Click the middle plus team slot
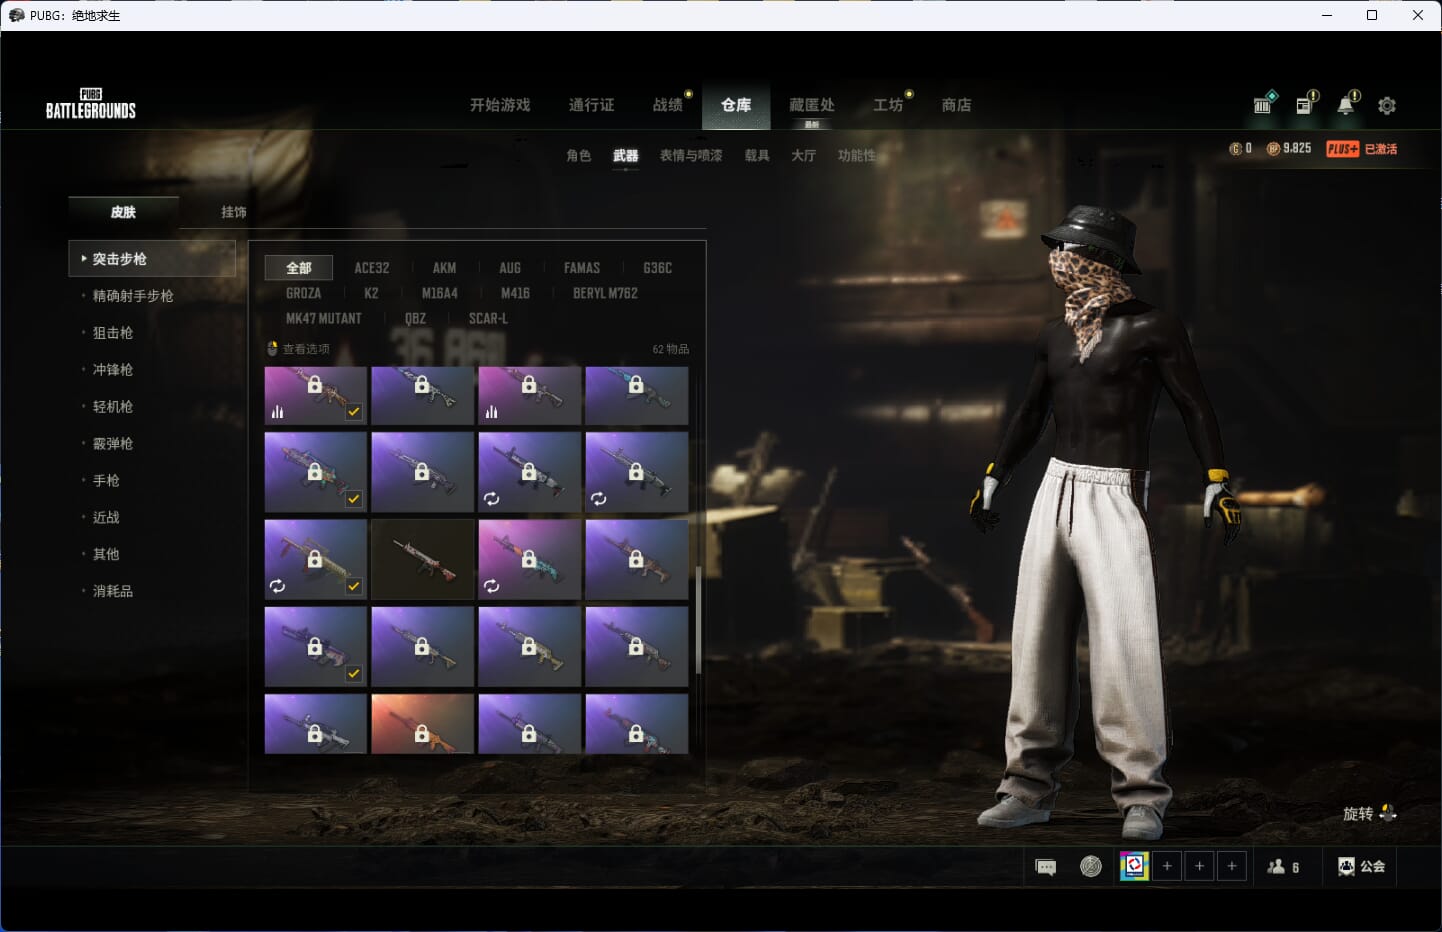1442x932 pixels. pos(1199,866)
